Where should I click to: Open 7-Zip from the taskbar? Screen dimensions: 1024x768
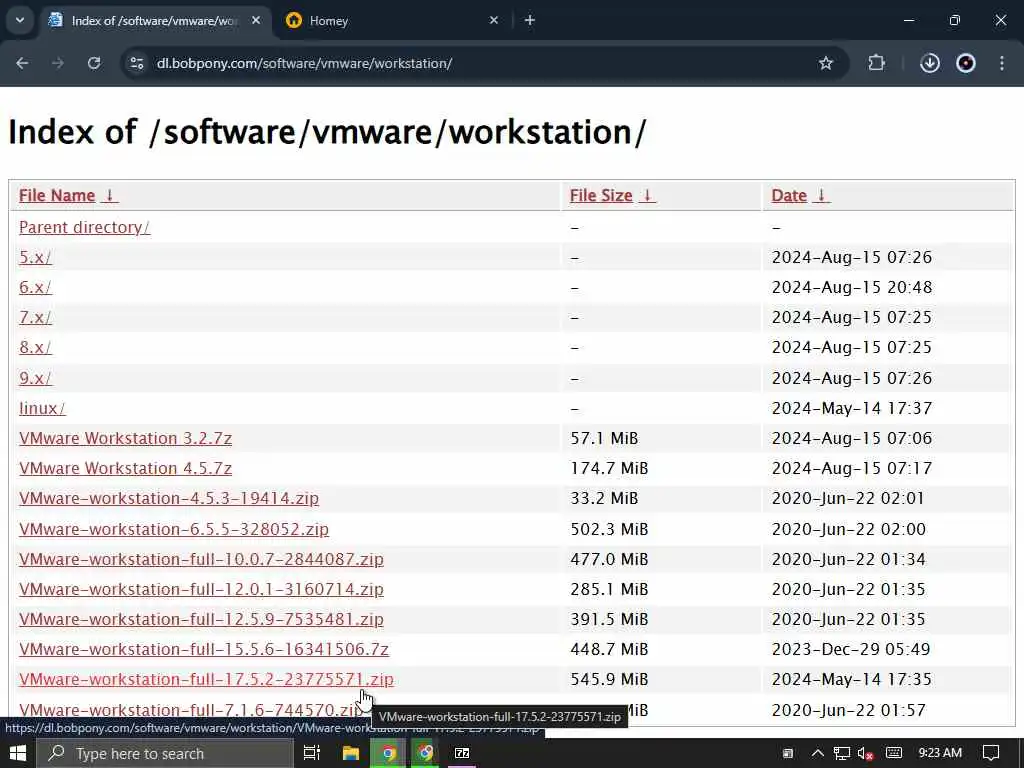462,753
